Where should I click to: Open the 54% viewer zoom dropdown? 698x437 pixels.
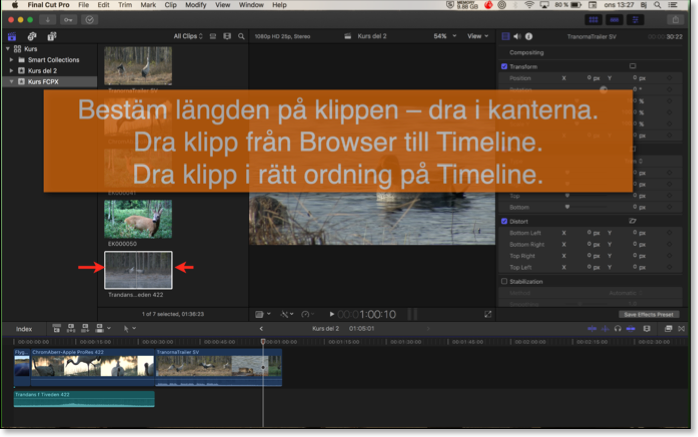445,36
